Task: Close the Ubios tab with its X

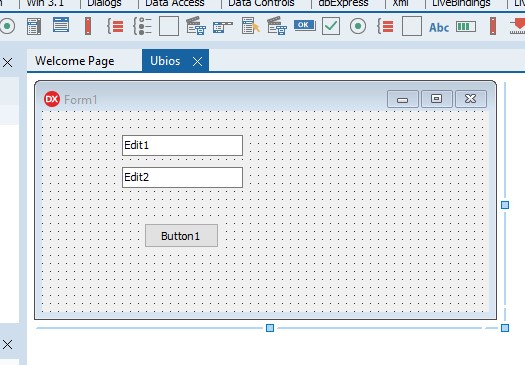Action: [198, 61]
